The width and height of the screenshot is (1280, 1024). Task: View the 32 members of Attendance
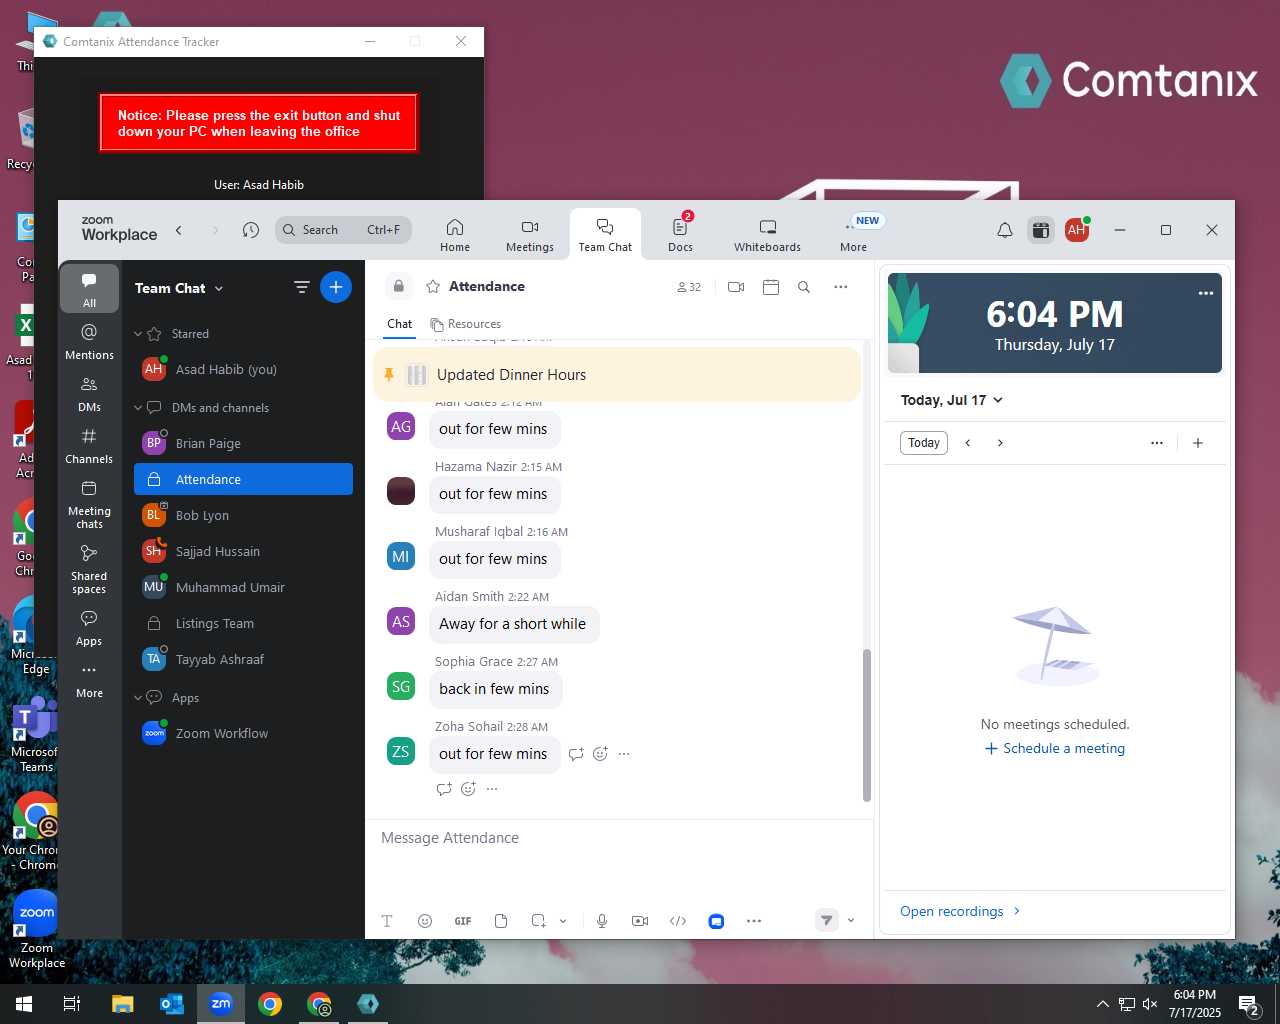689,287
